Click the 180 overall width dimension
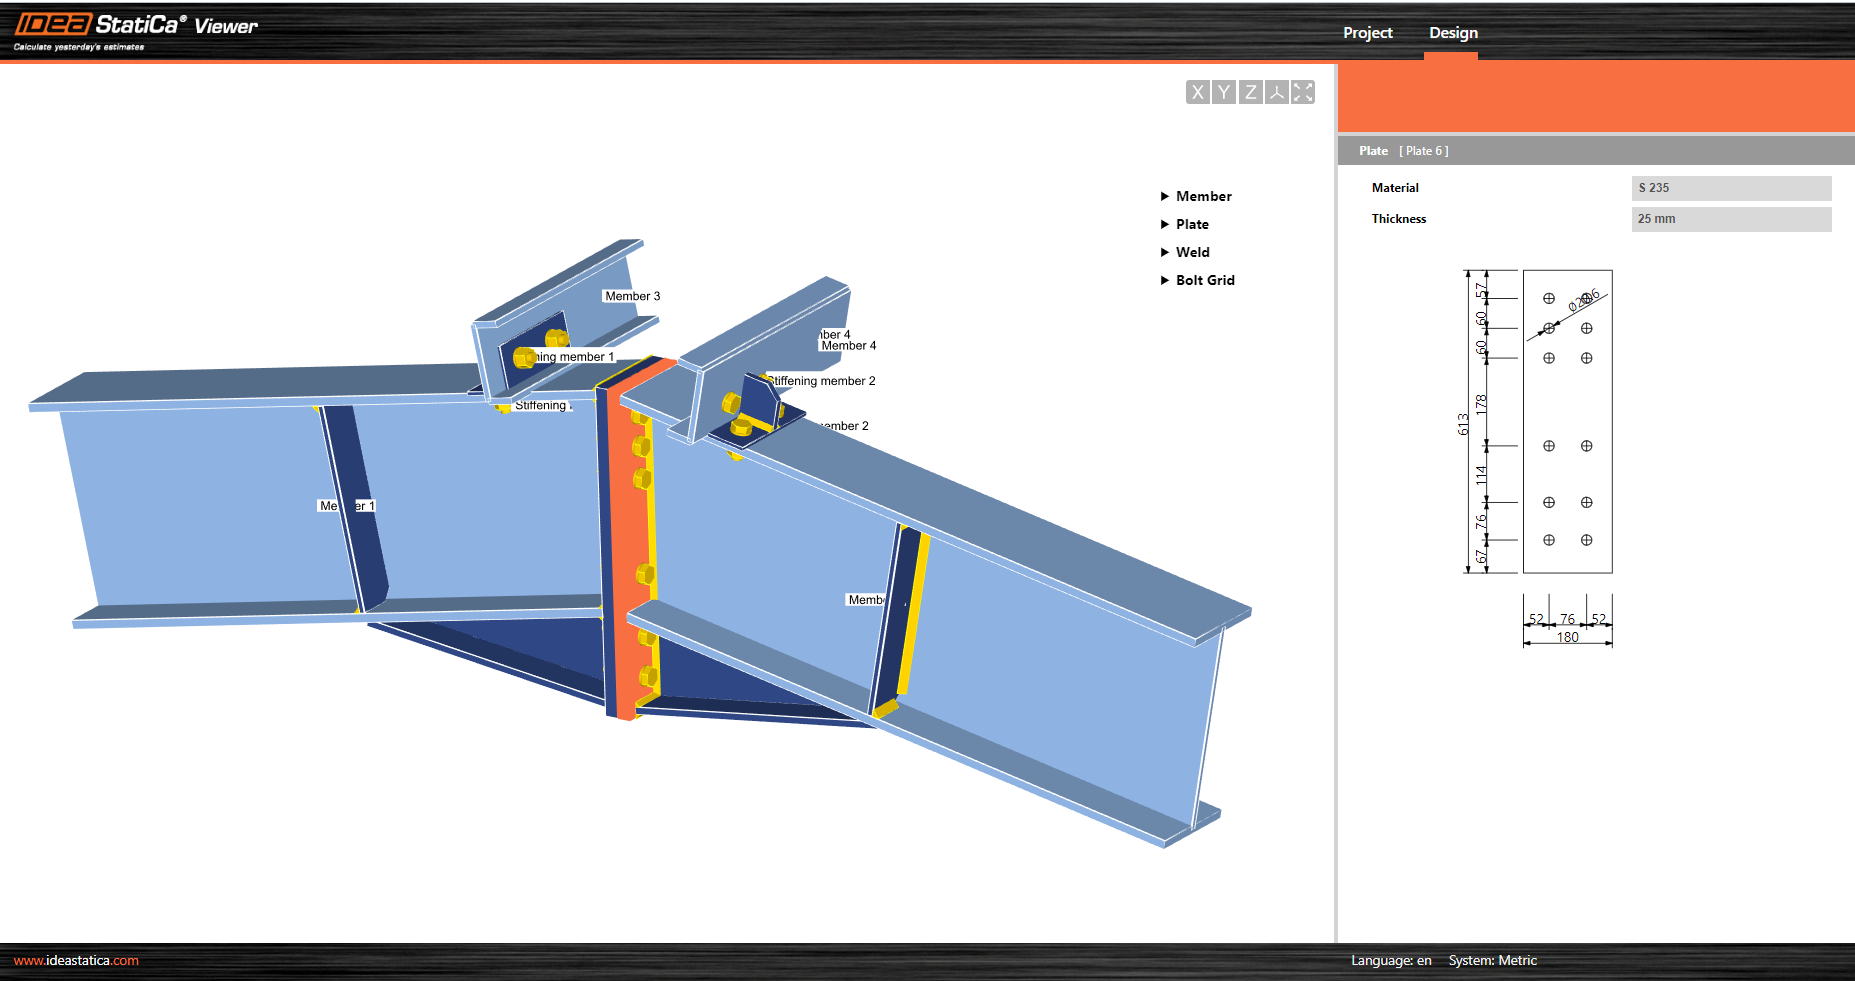This screenshot has height=981, width=1855. (x=1567, y=637)
